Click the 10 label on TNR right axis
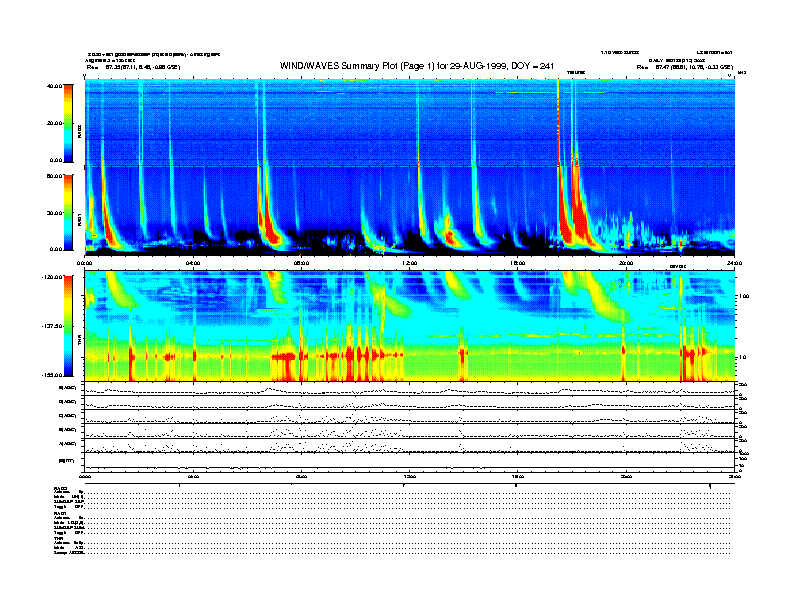 pos(742,357)
